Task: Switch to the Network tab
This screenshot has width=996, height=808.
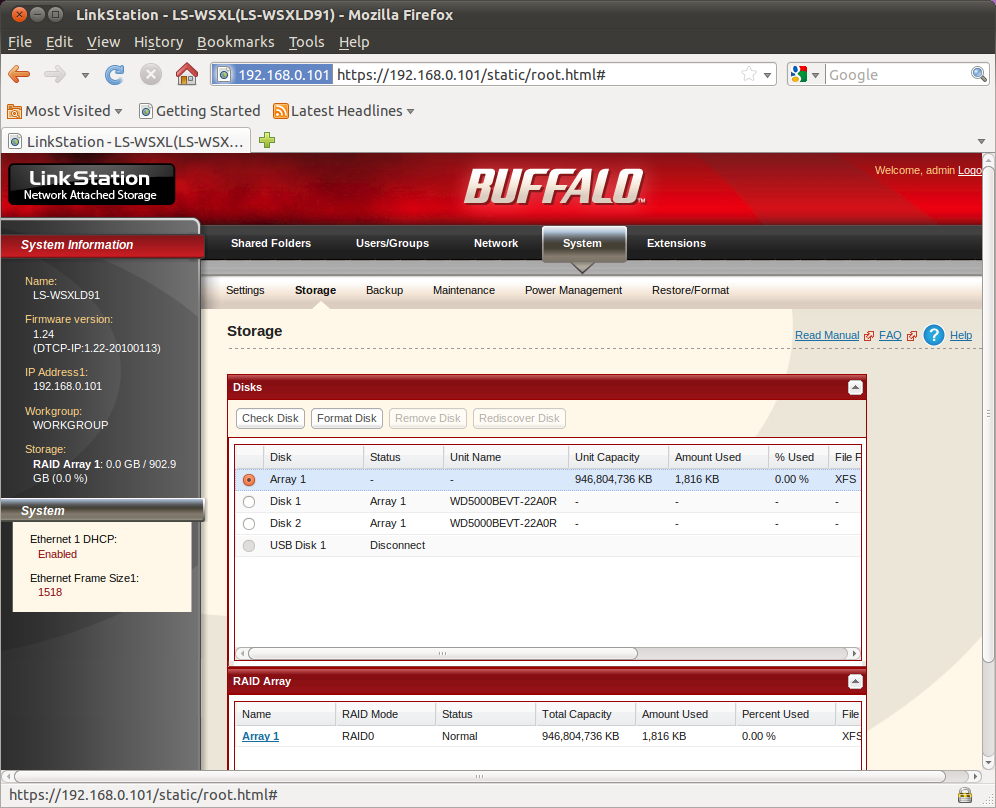Action: coord(495,243)
